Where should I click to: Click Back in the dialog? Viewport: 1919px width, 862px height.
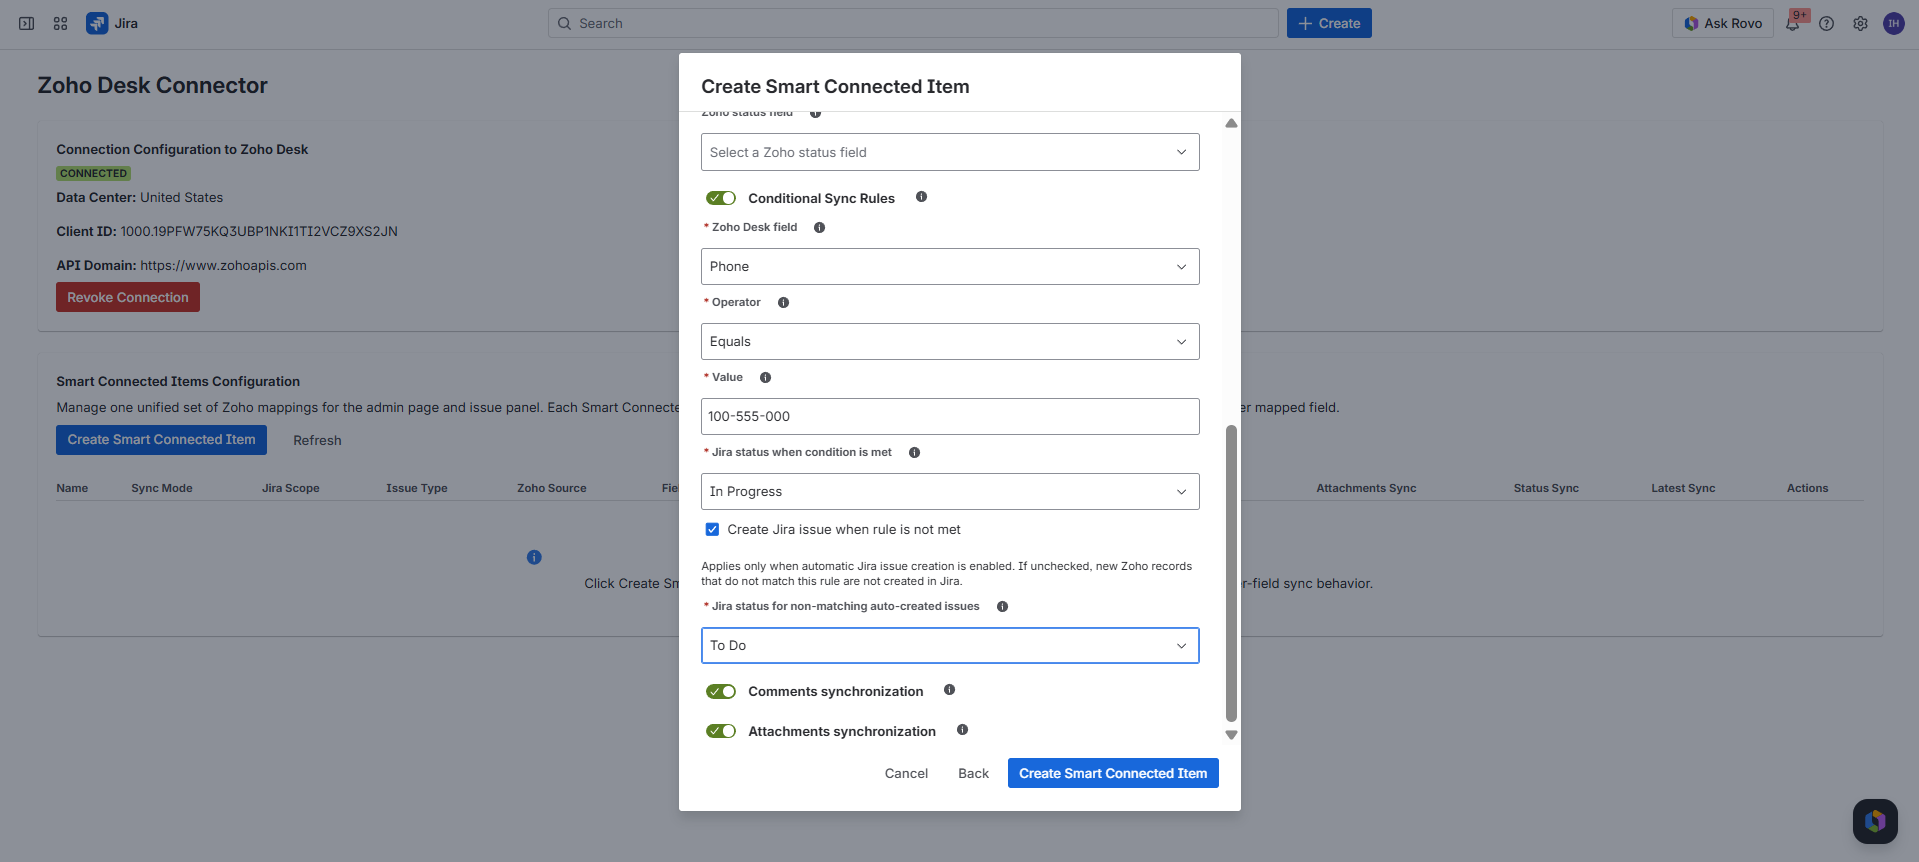coord(973,773)
